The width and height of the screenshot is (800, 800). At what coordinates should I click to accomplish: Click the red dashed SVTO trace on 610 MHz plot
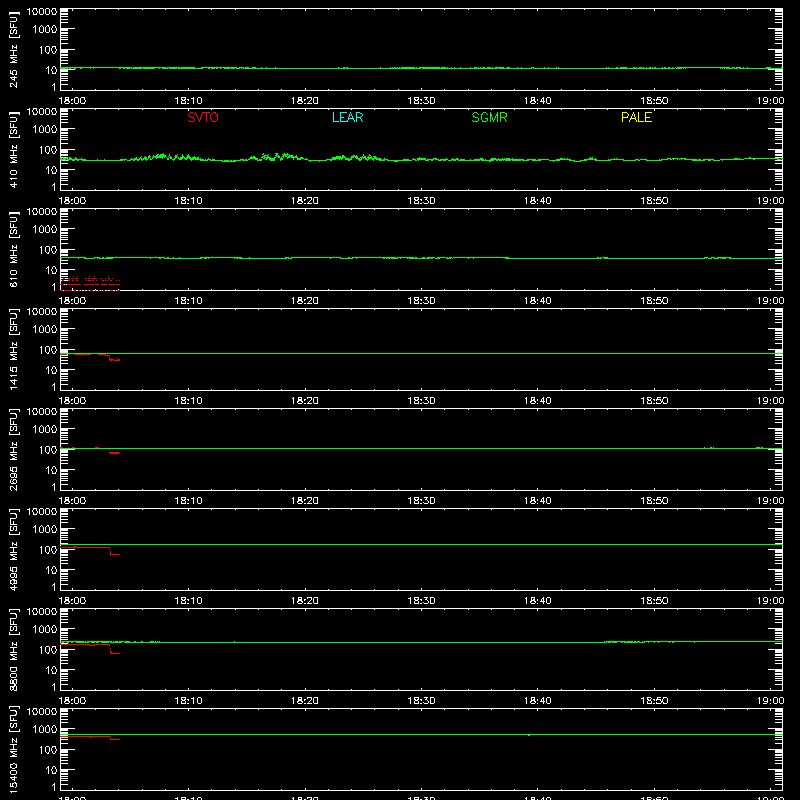pos(90,284)
